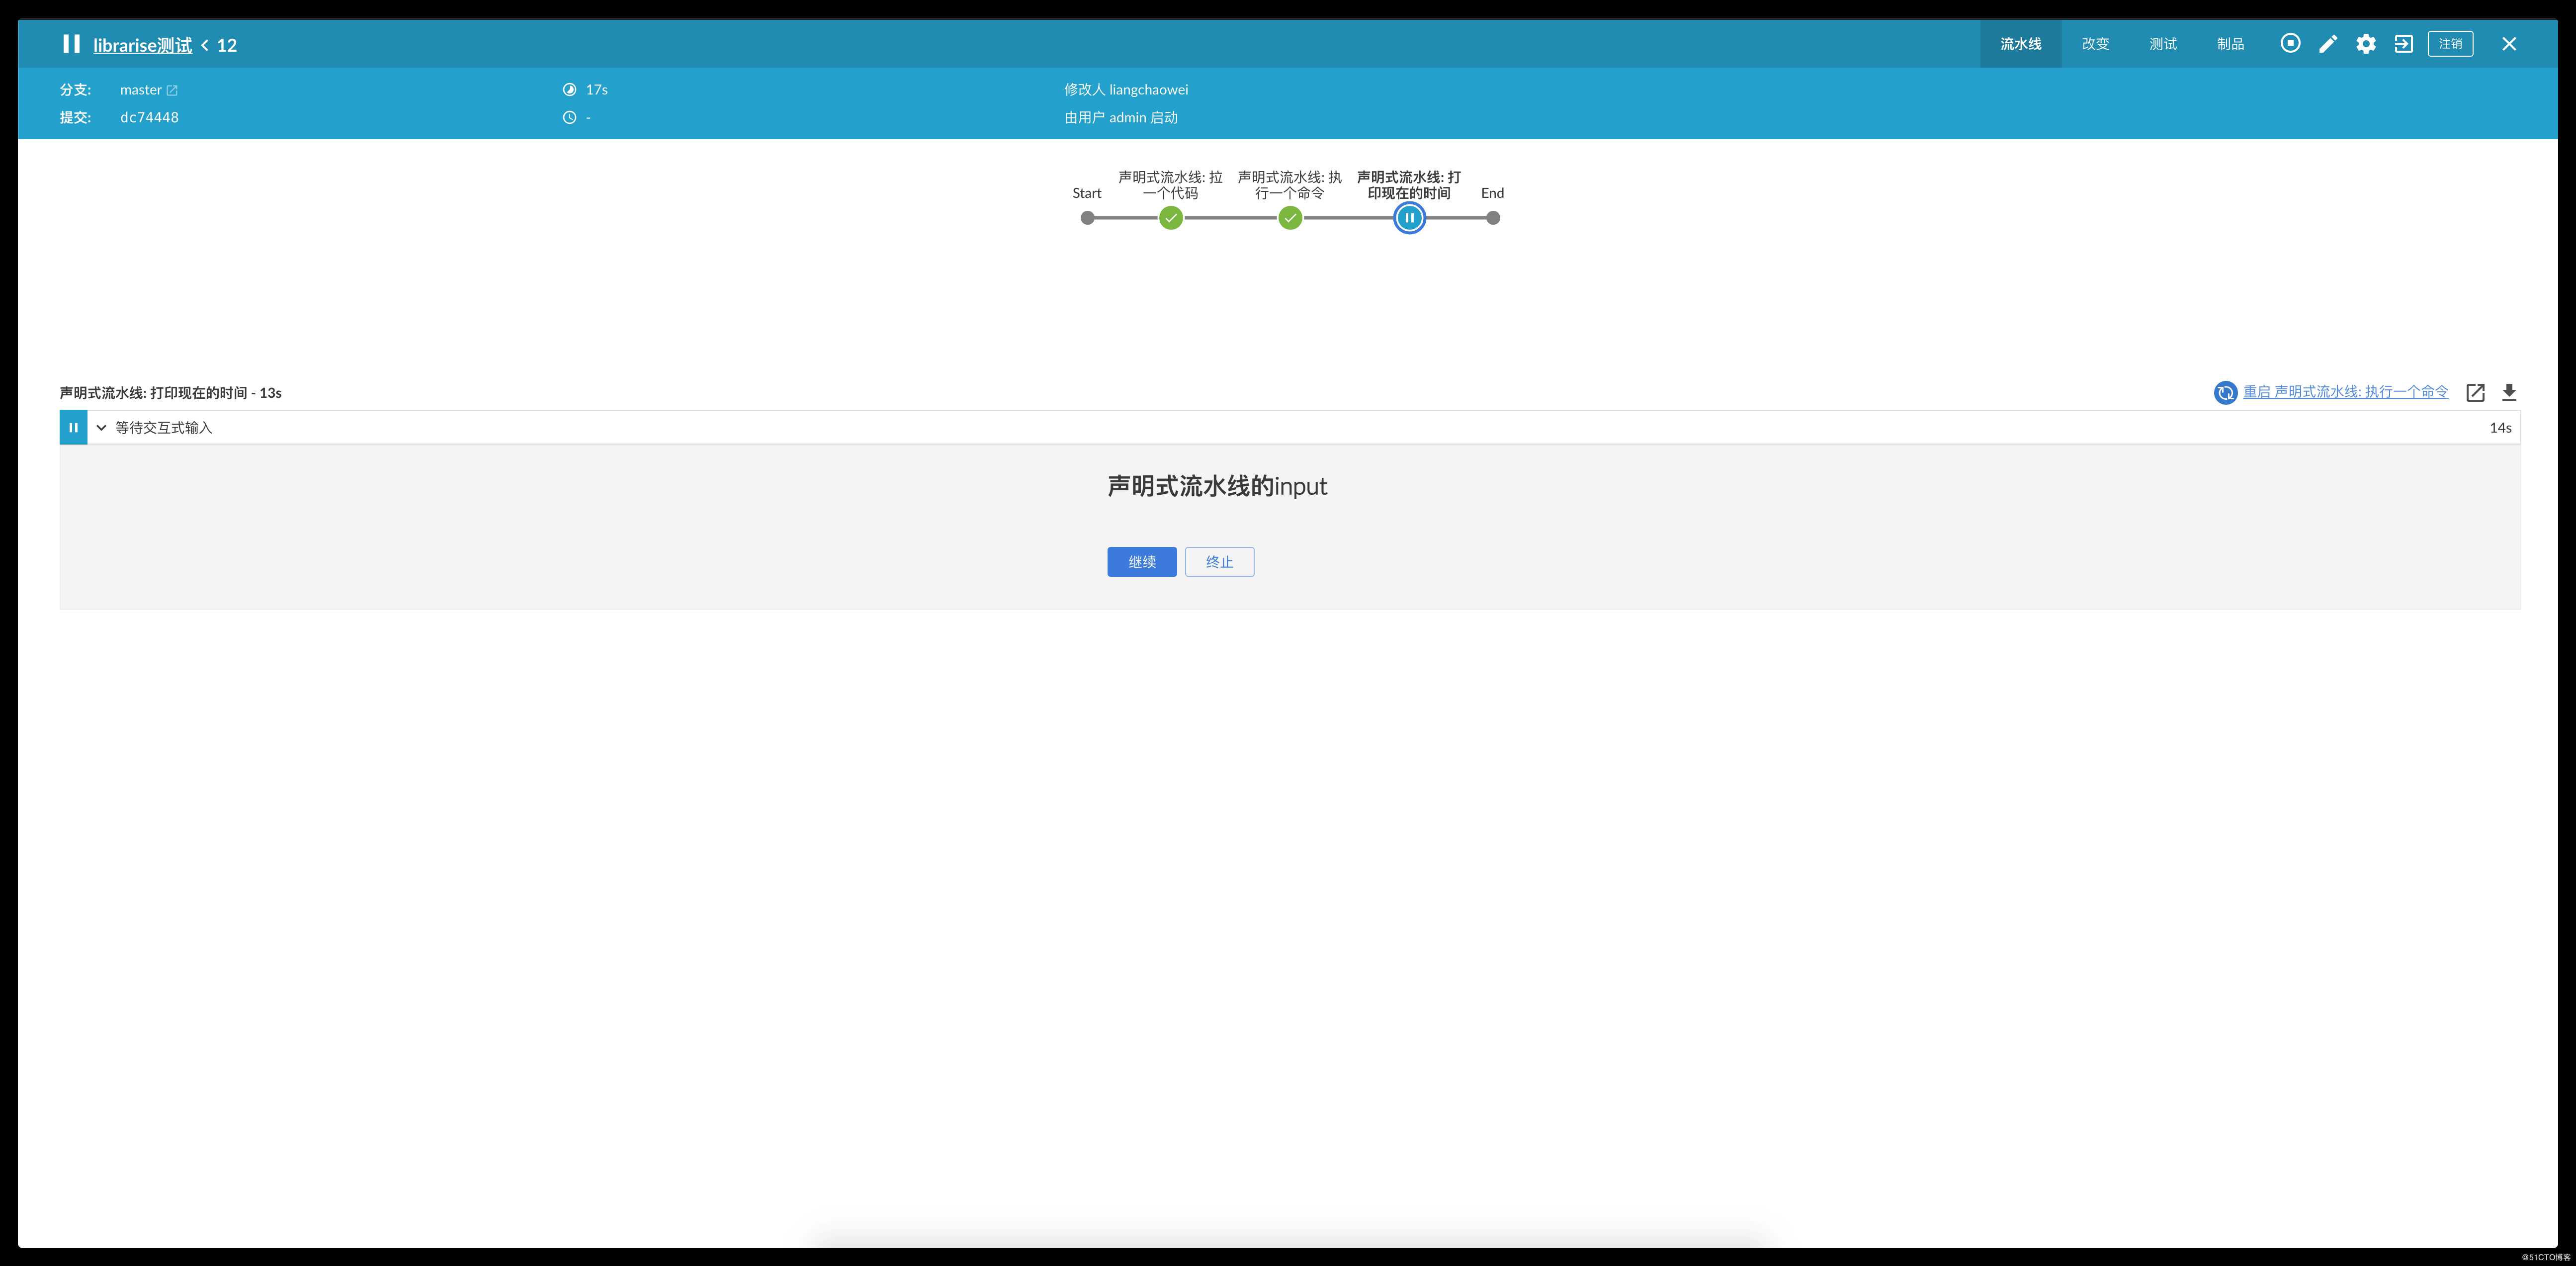2576x1266 pixels.
Task: Open the librarise测试 pipeline link
Action: click(142, 45)
